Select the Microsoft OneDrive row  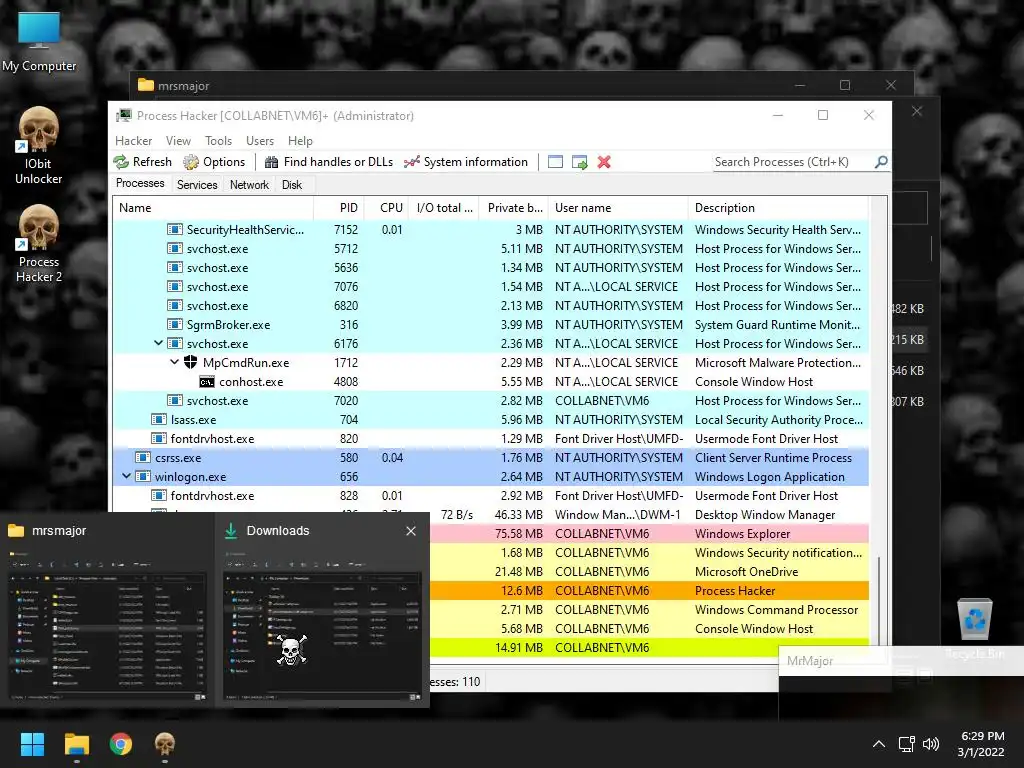649,571
